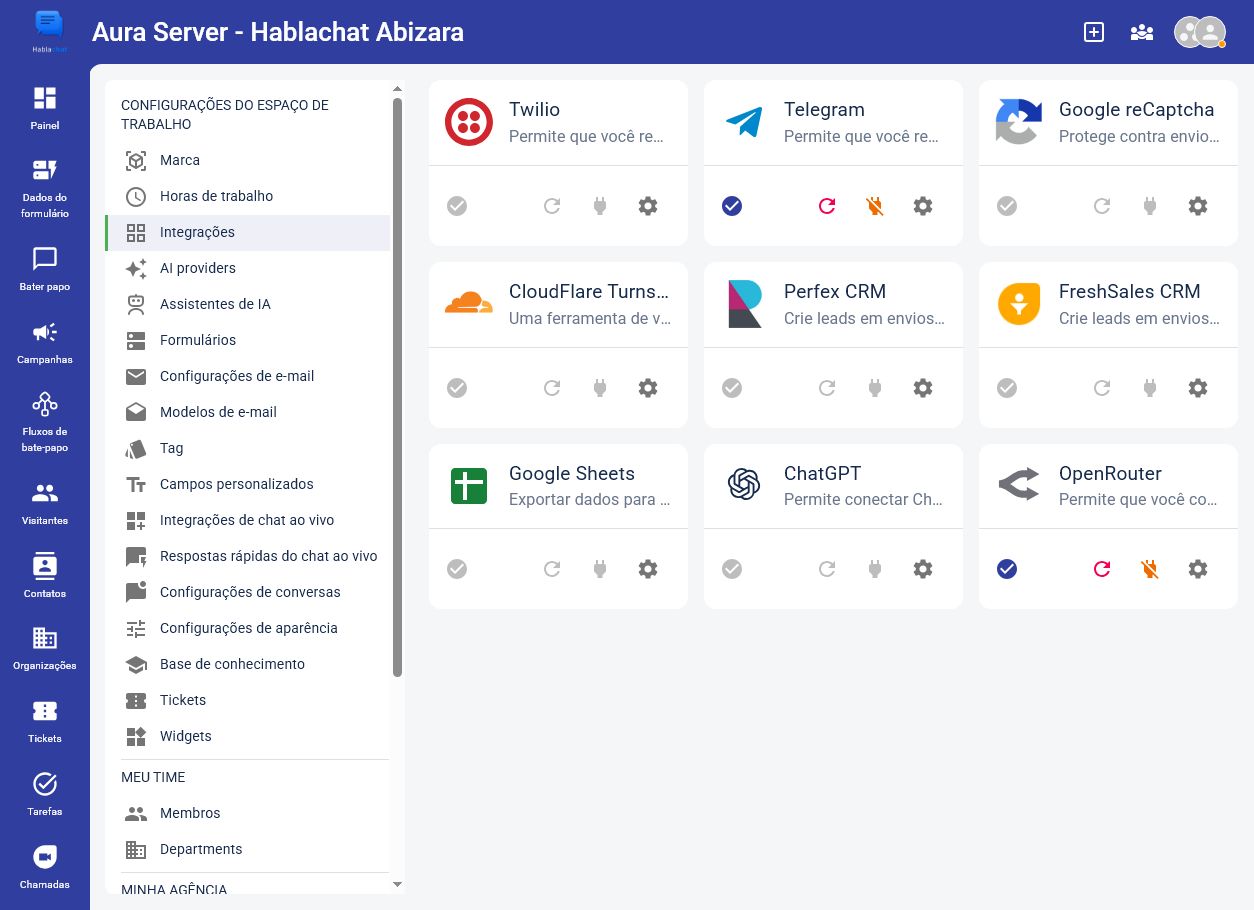Click the ChatGPT integration title
The height and width of the screenshot is (910, 1254).
tap(822, 473)
